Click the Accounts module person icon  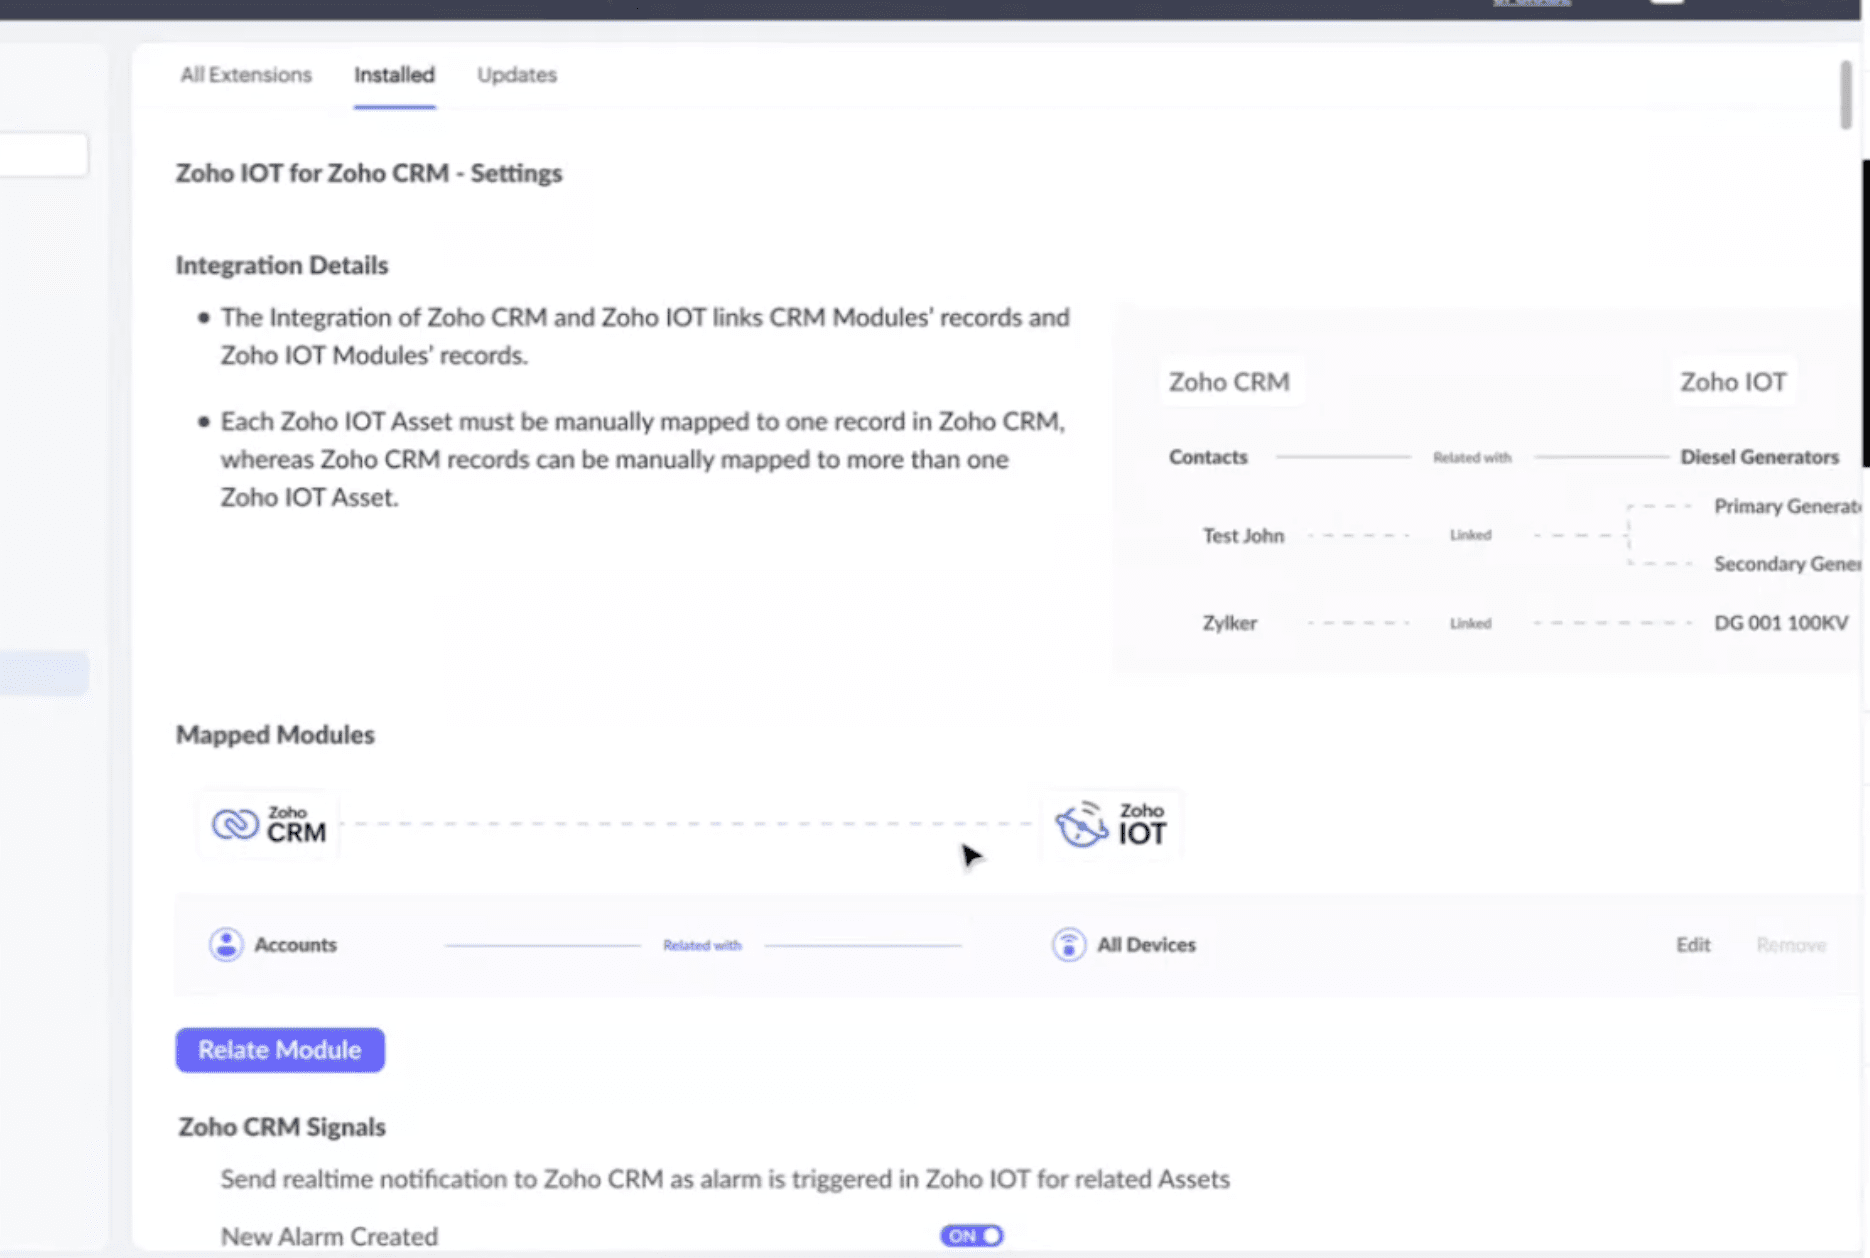[226, 944]
